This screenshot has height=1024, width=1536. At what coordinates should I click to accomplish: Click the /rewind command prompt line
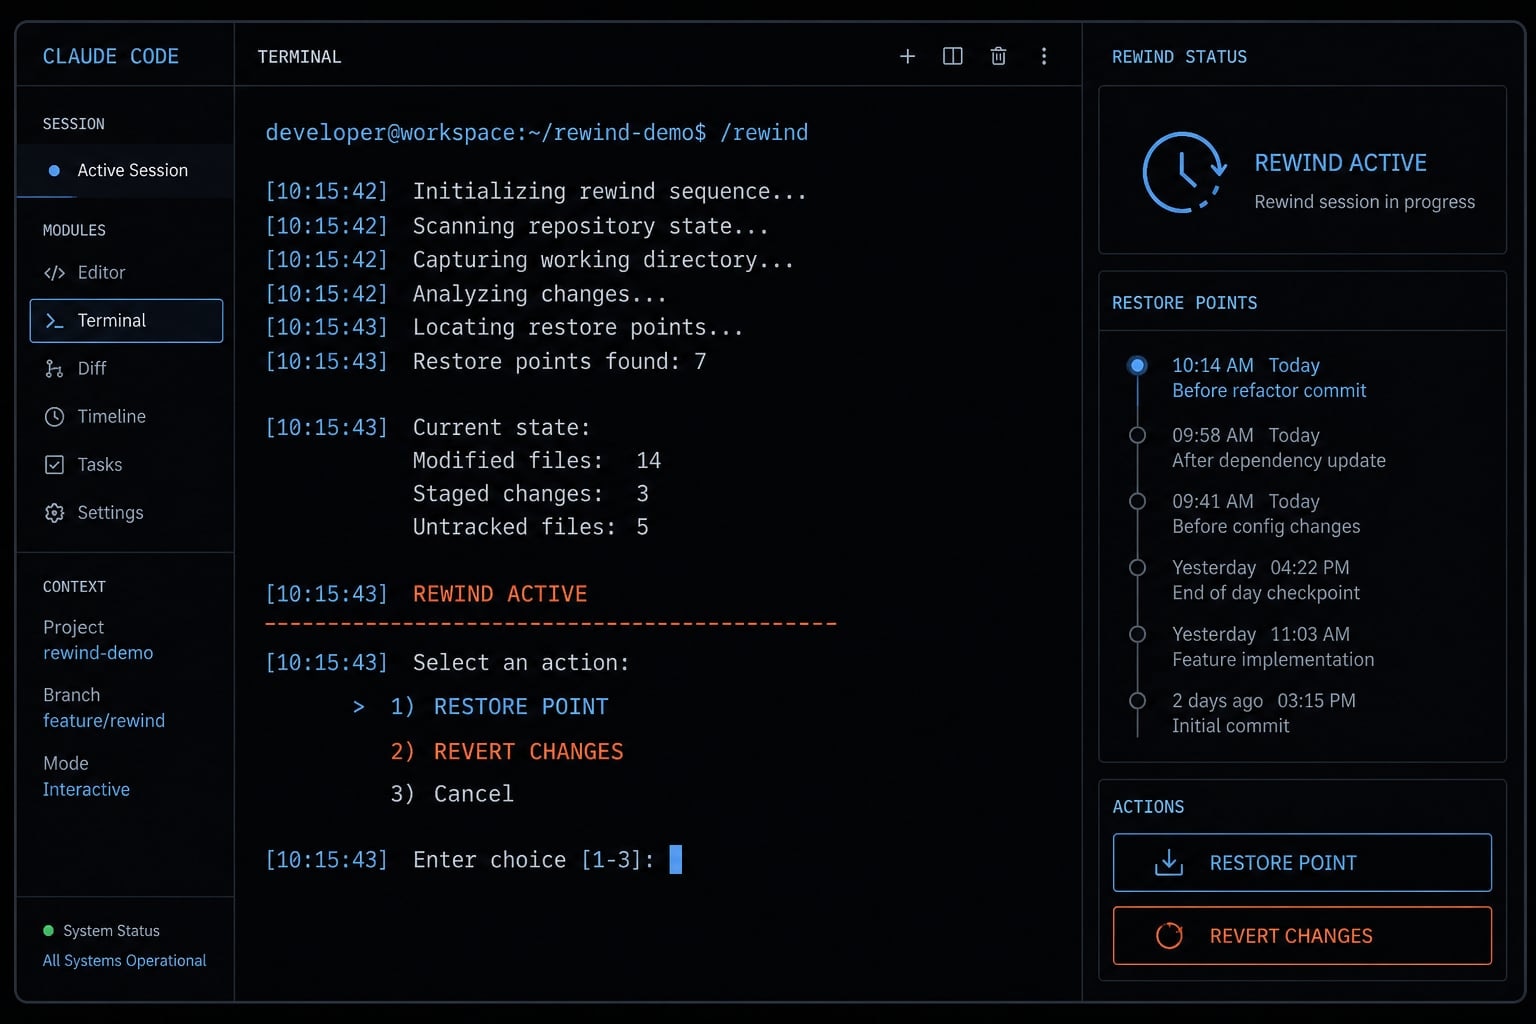click(x=537, y=132)
